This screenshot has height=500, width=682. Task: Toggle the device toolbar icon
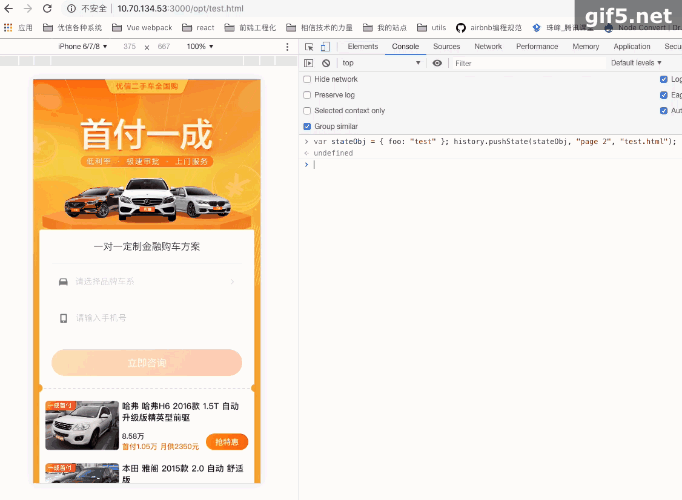[325, 47]
